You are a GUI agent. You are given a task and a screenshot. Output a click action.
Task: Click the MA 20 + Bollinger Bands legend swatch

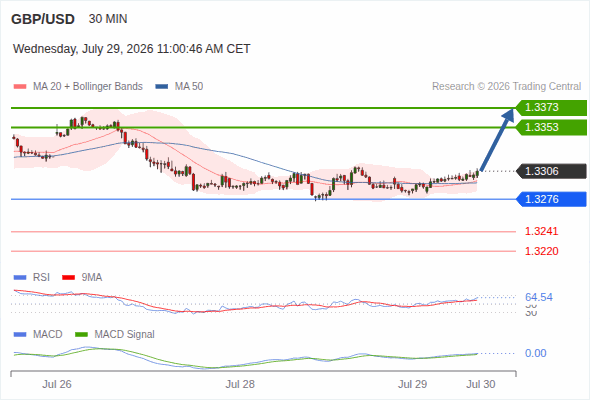click(x=20, y=87)
